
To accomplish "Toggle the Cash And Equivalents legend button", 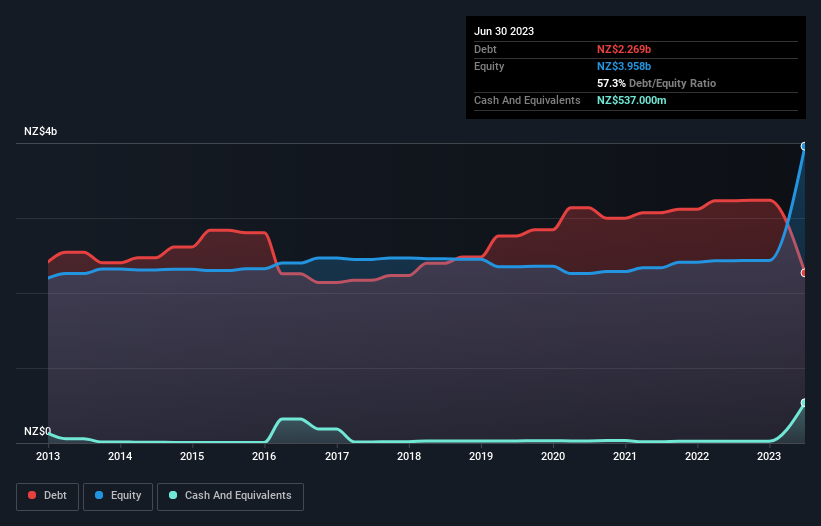I will point(230,496).
